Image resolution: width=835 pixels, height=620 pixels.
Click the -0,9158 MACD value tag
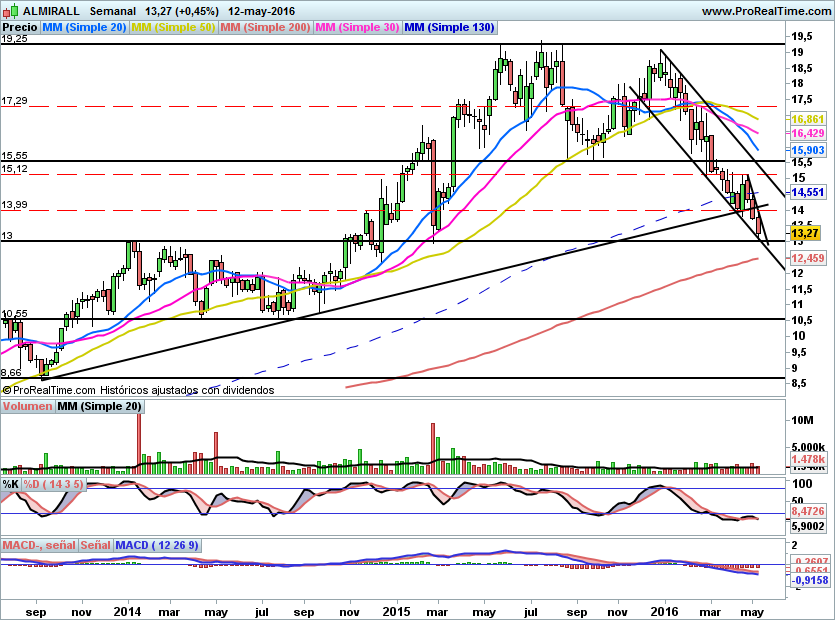point(810,580)
